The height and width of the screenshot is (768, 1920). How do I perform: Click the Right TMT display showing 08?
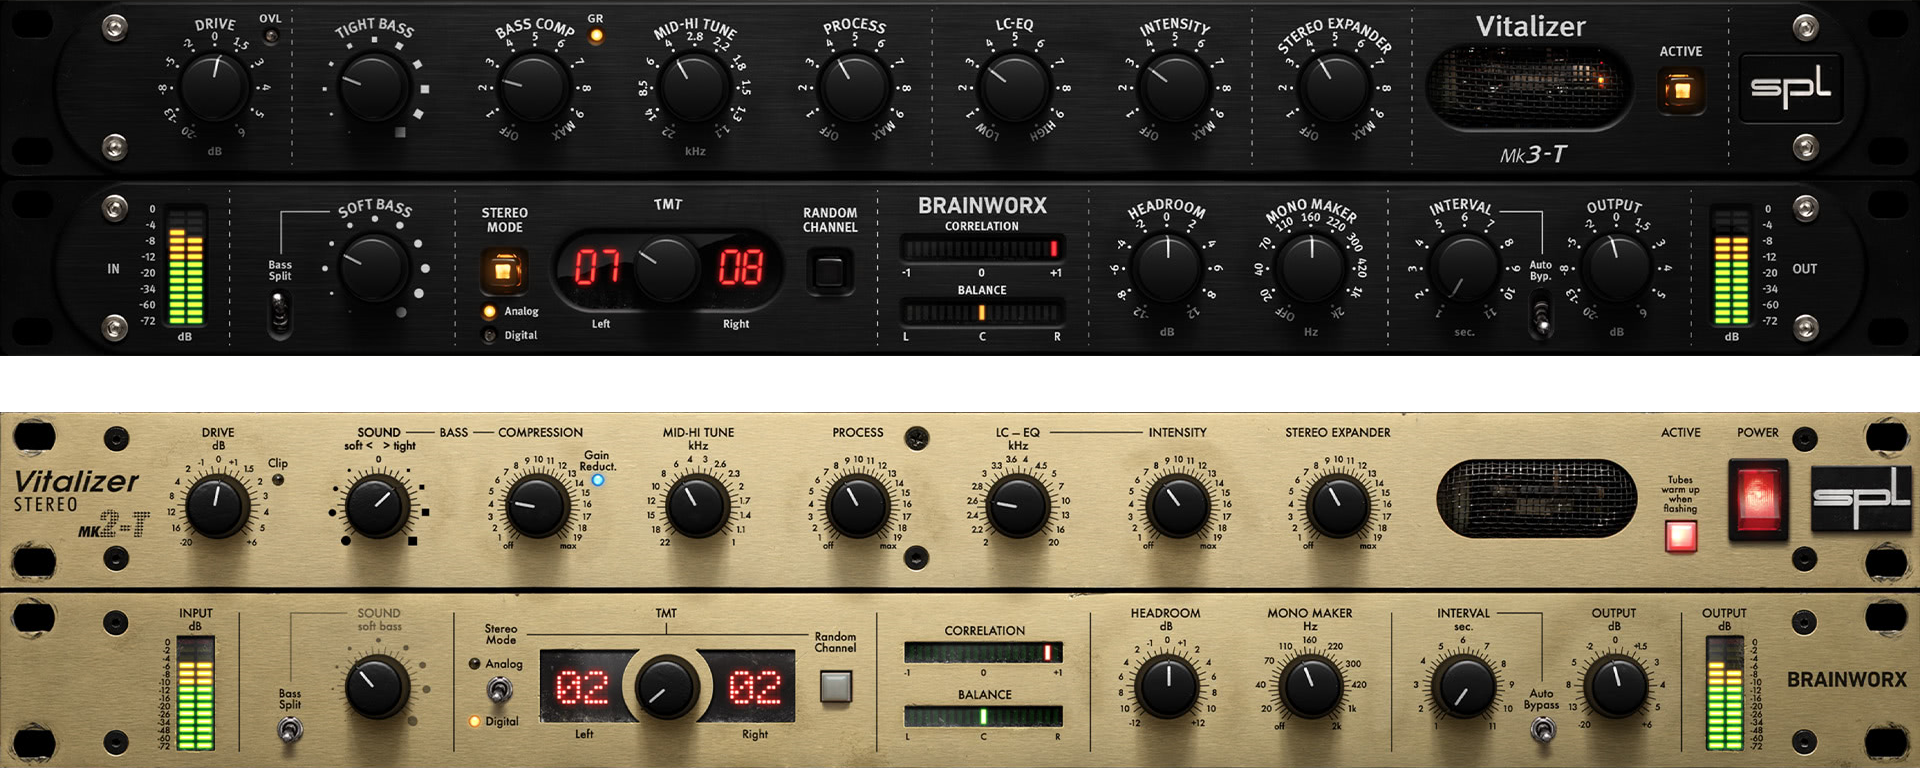point(741,268)
